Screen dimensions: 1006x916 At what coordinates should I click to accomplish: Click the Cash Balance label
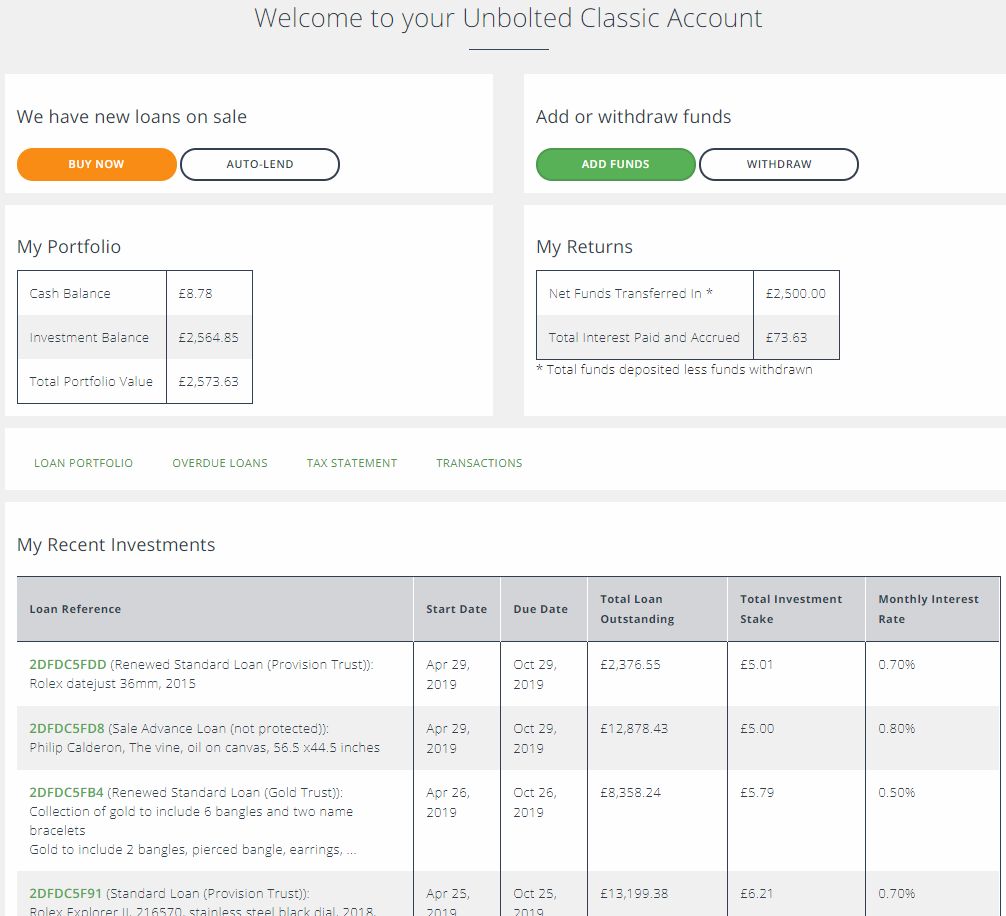tap(70, 294)
